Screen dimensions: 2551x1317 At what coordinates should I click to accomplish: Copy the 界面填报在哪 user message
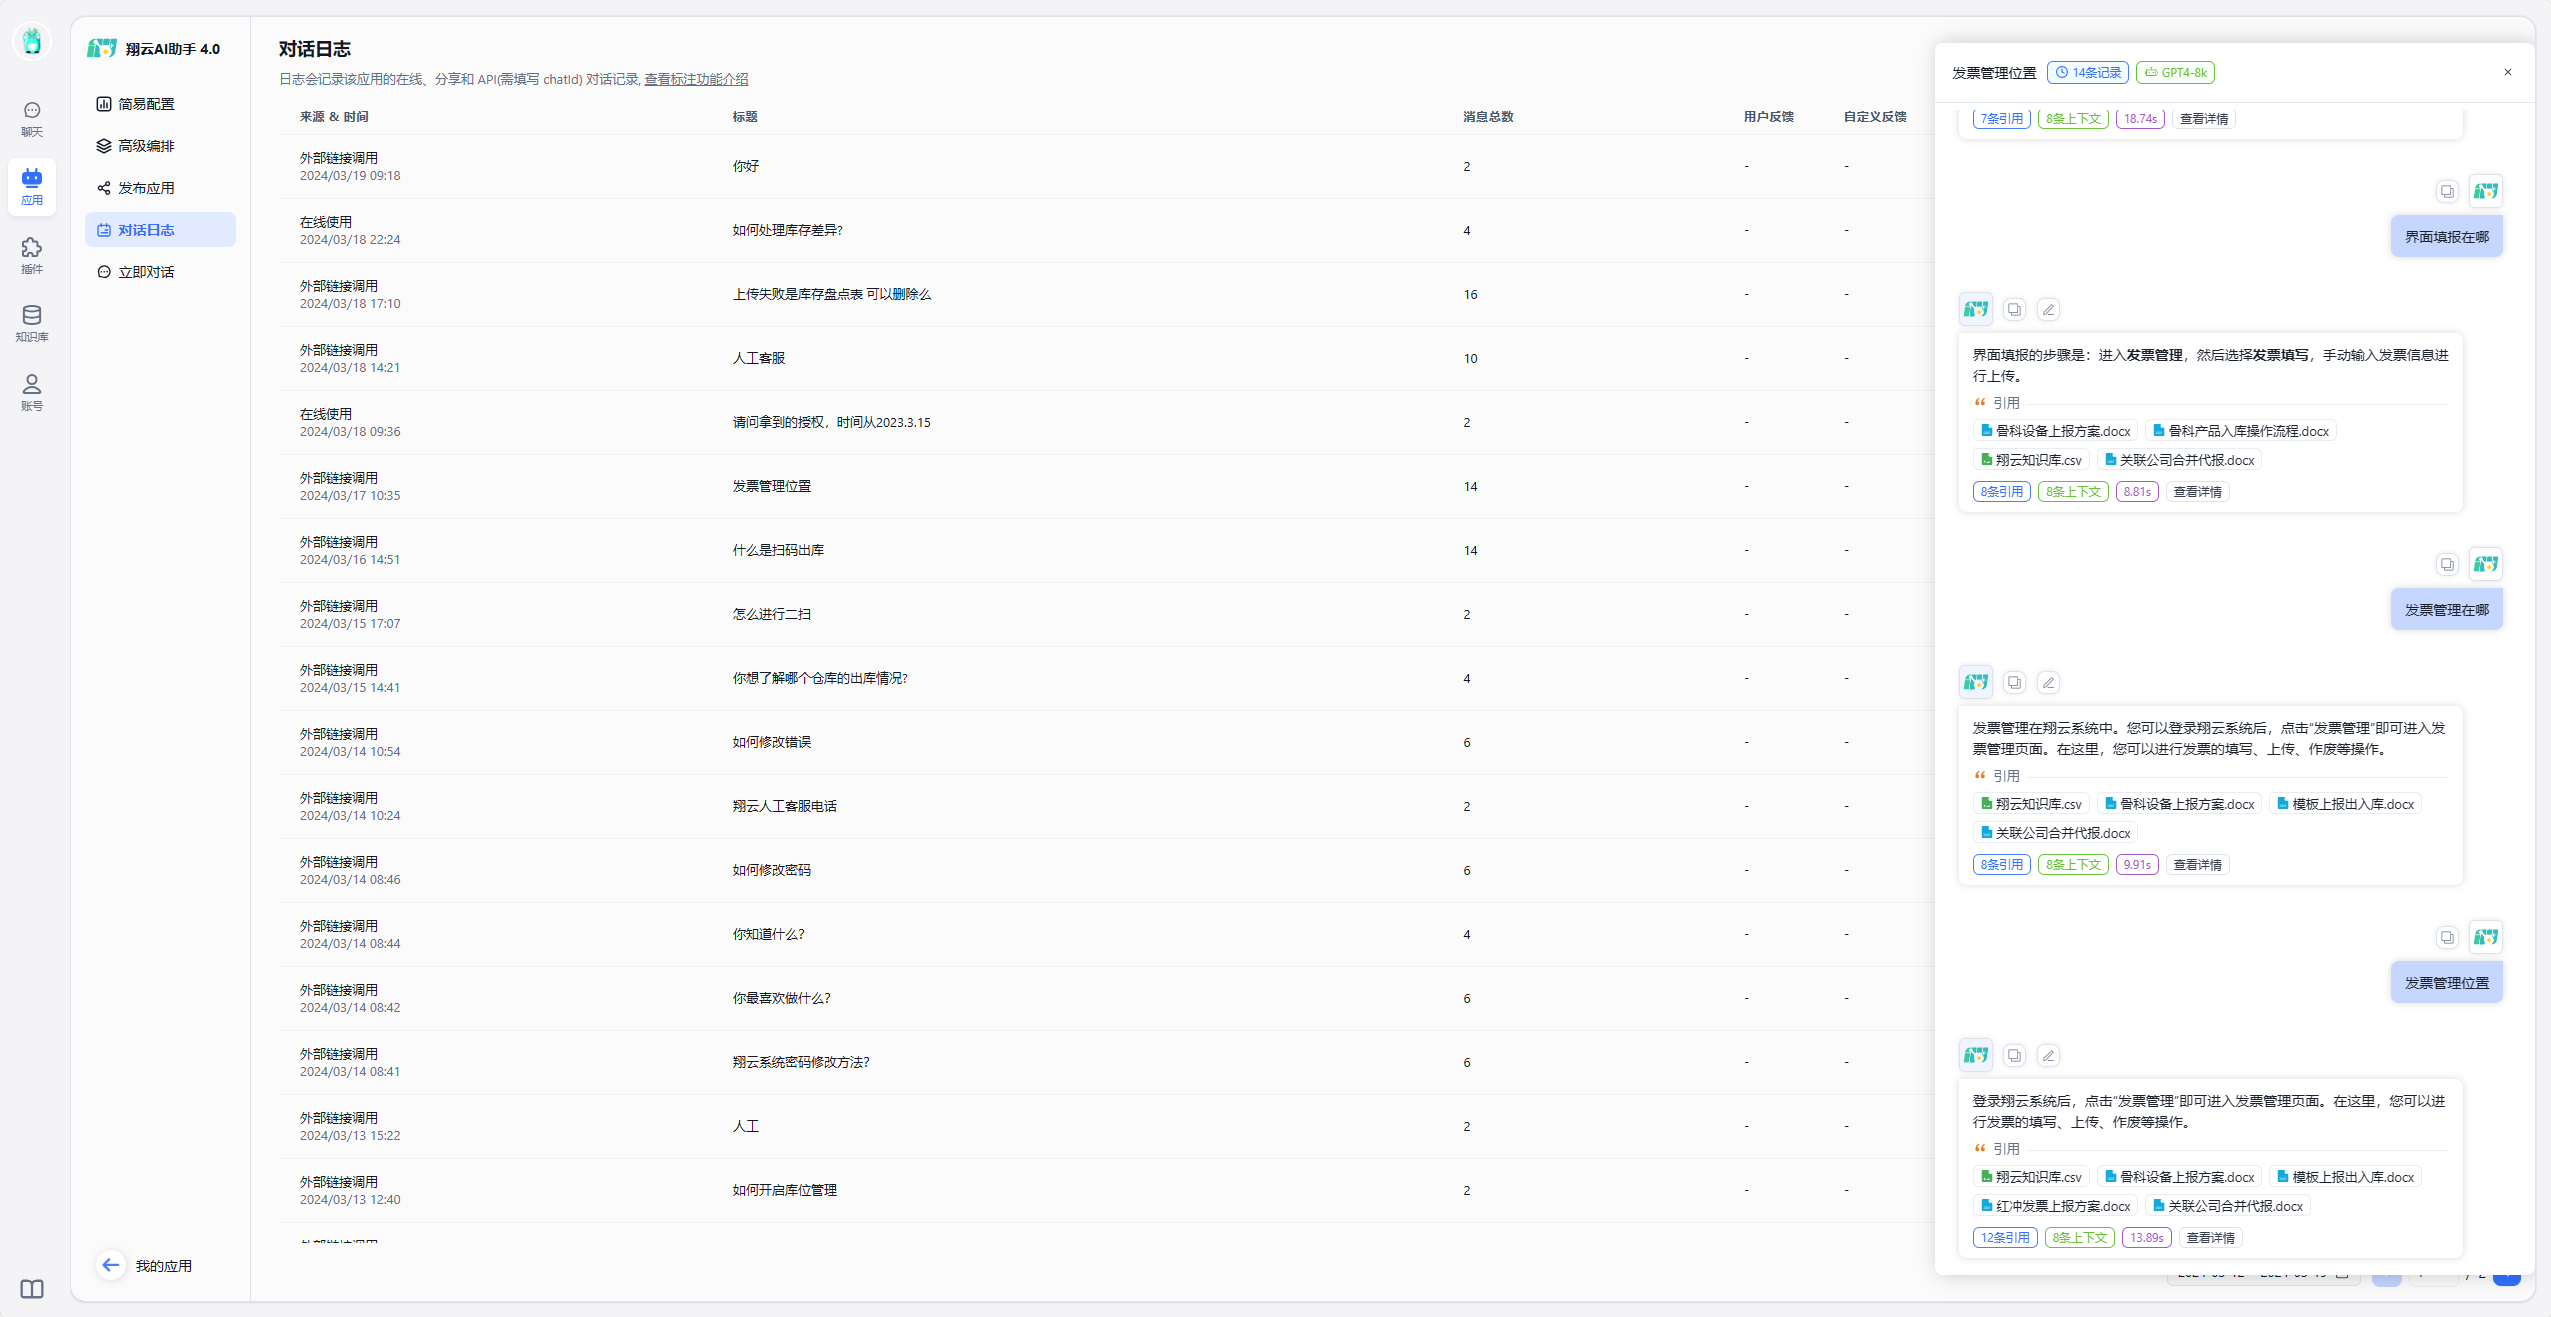pos(2446,192)
